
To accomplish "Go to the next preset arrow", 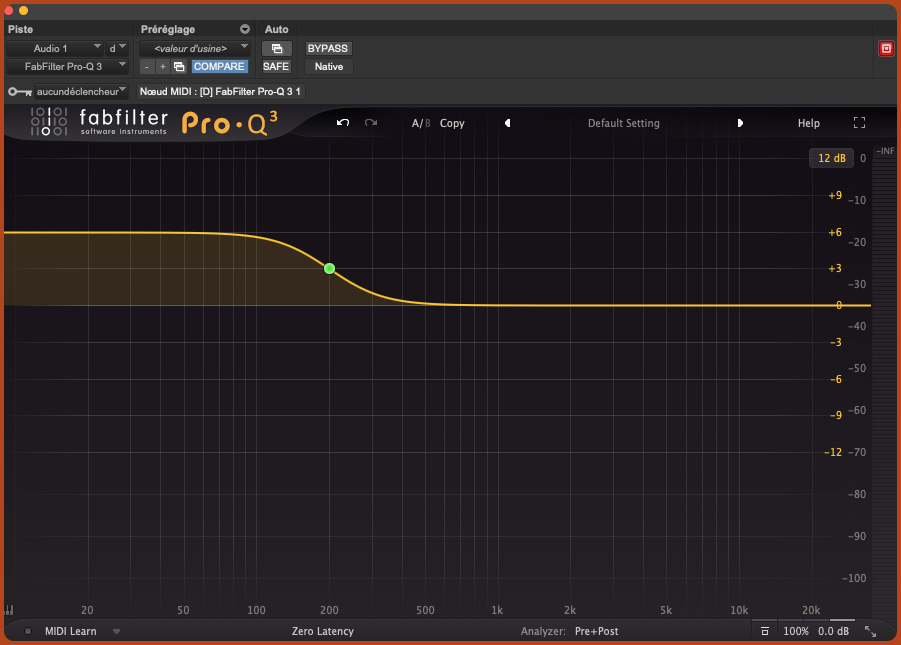I will click(740, 123).
